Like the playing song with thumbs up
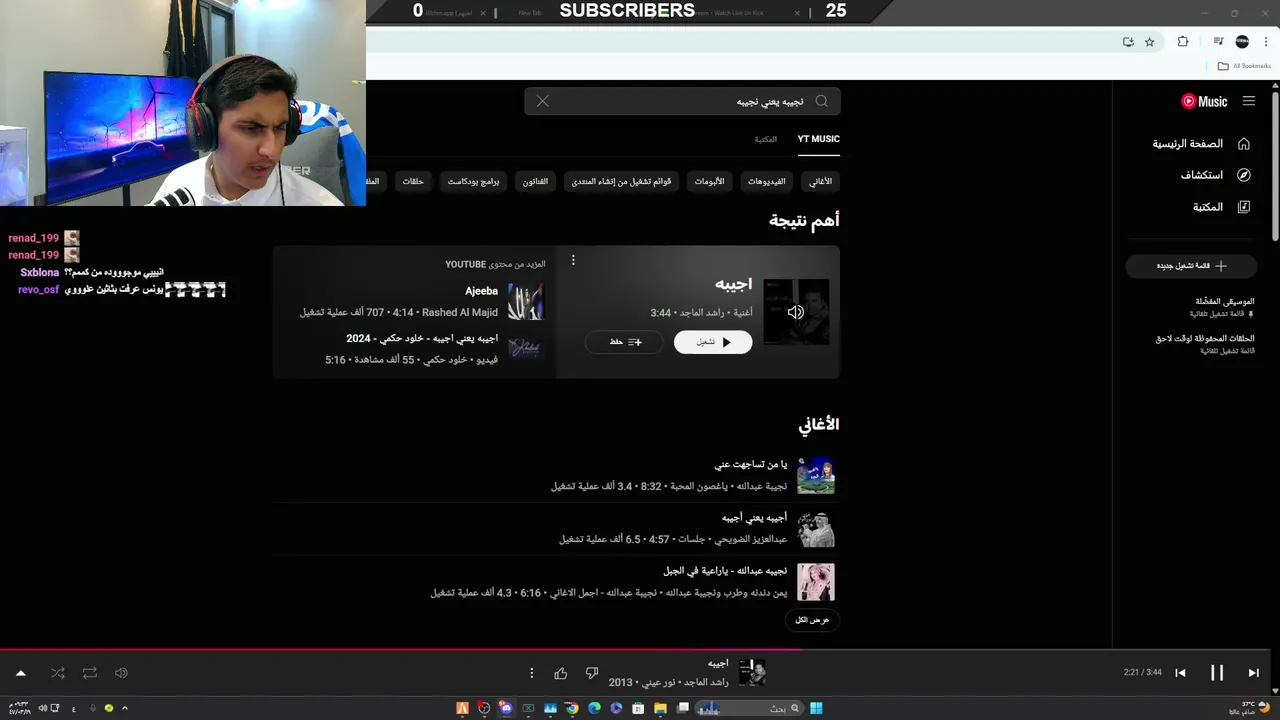The height and width of the screenshot is (720, 1280). click(561, 673)
